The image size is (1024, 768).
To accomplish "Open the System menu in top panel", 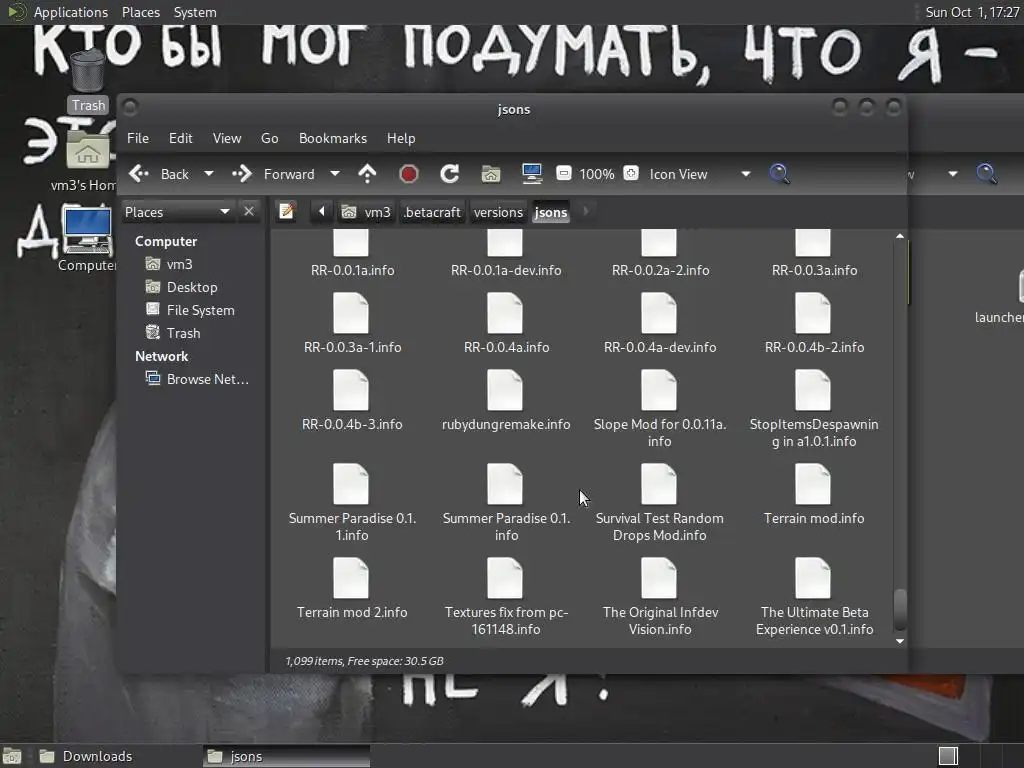I will click(x=195, y=12).
